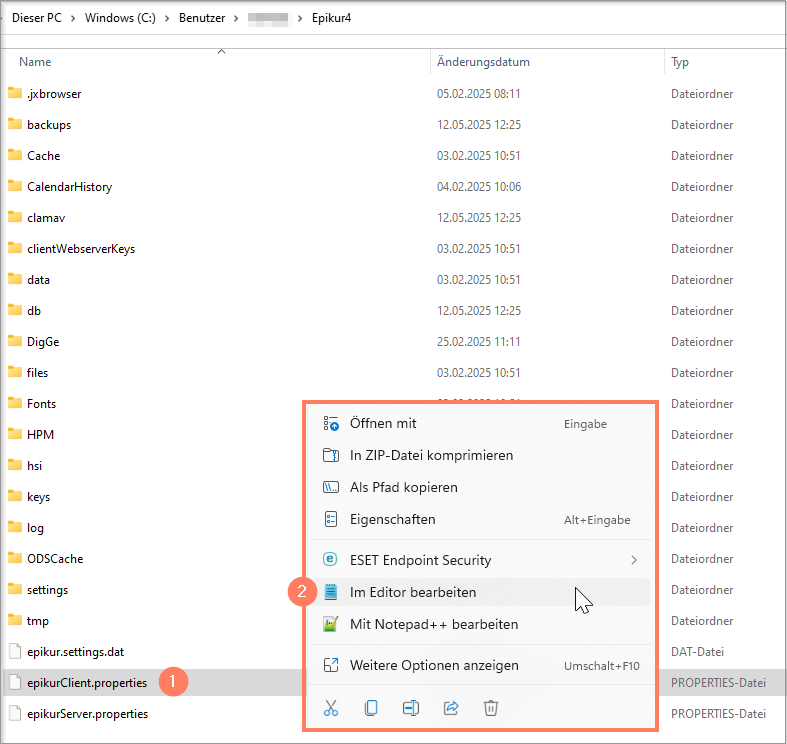This screenshot has height=744, width=787.
Task: Choose Öffnen mit from context menu
Action: 480,423
